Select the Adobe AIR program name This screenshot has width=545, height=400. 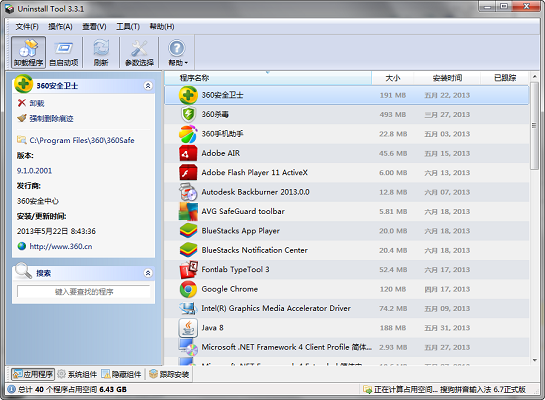[221, 153]
